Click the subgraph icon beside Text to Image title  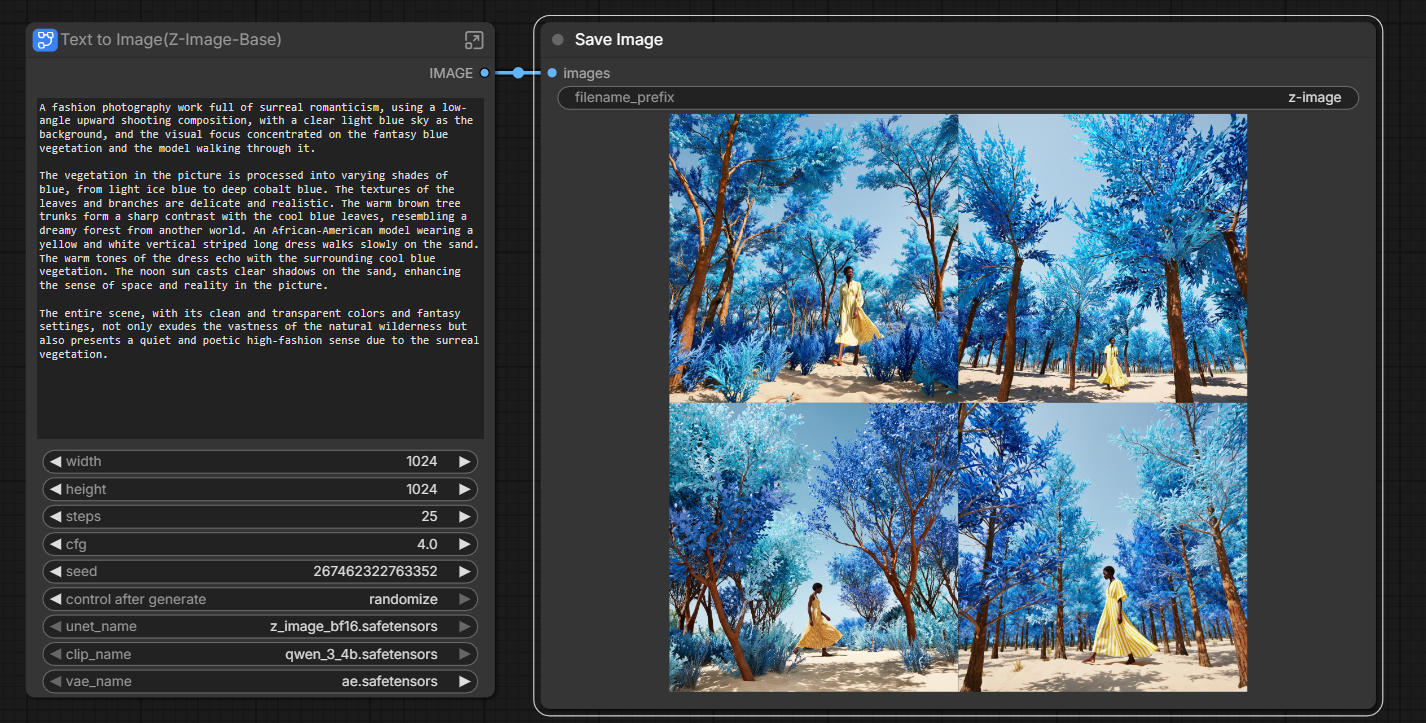point(45,40)
